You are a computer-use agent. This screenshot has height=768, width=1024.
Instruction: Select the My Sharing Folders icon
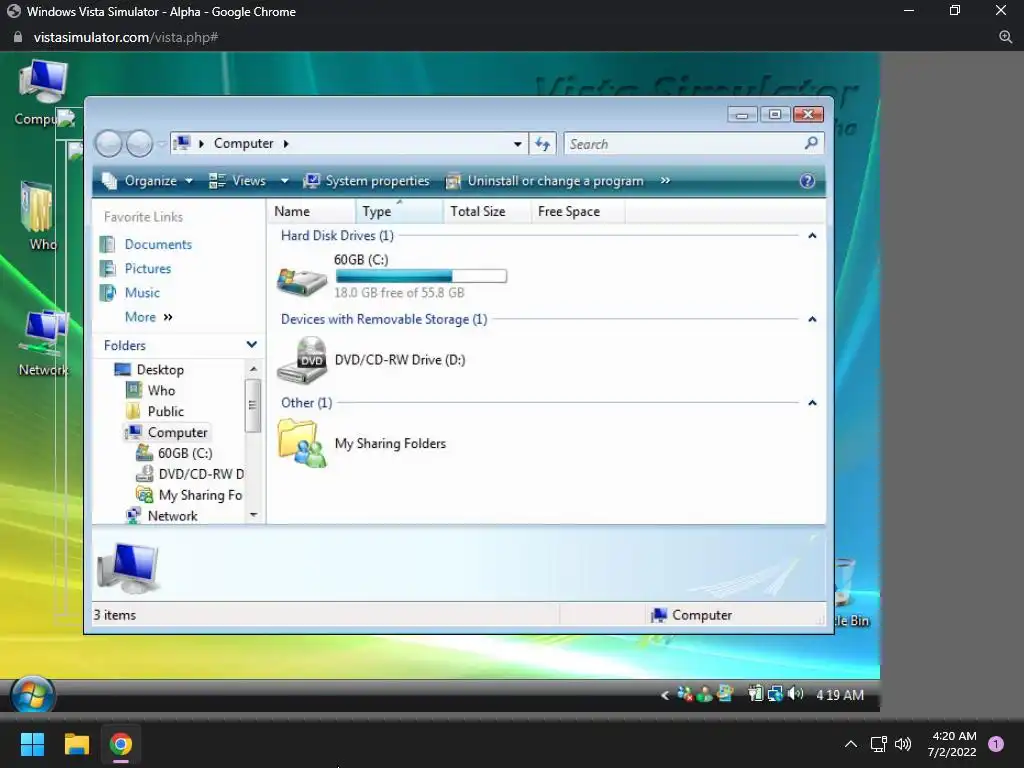pos(302,443)
